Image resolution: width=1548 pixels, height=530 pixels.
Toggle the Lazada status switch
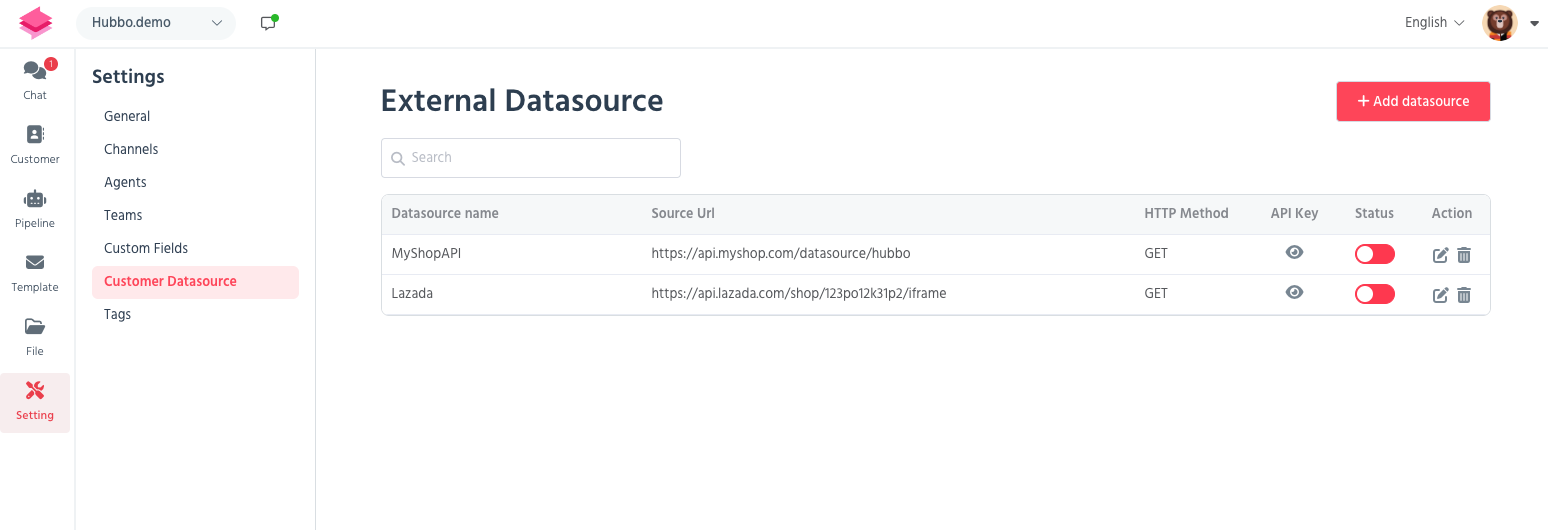[1374, 294]
